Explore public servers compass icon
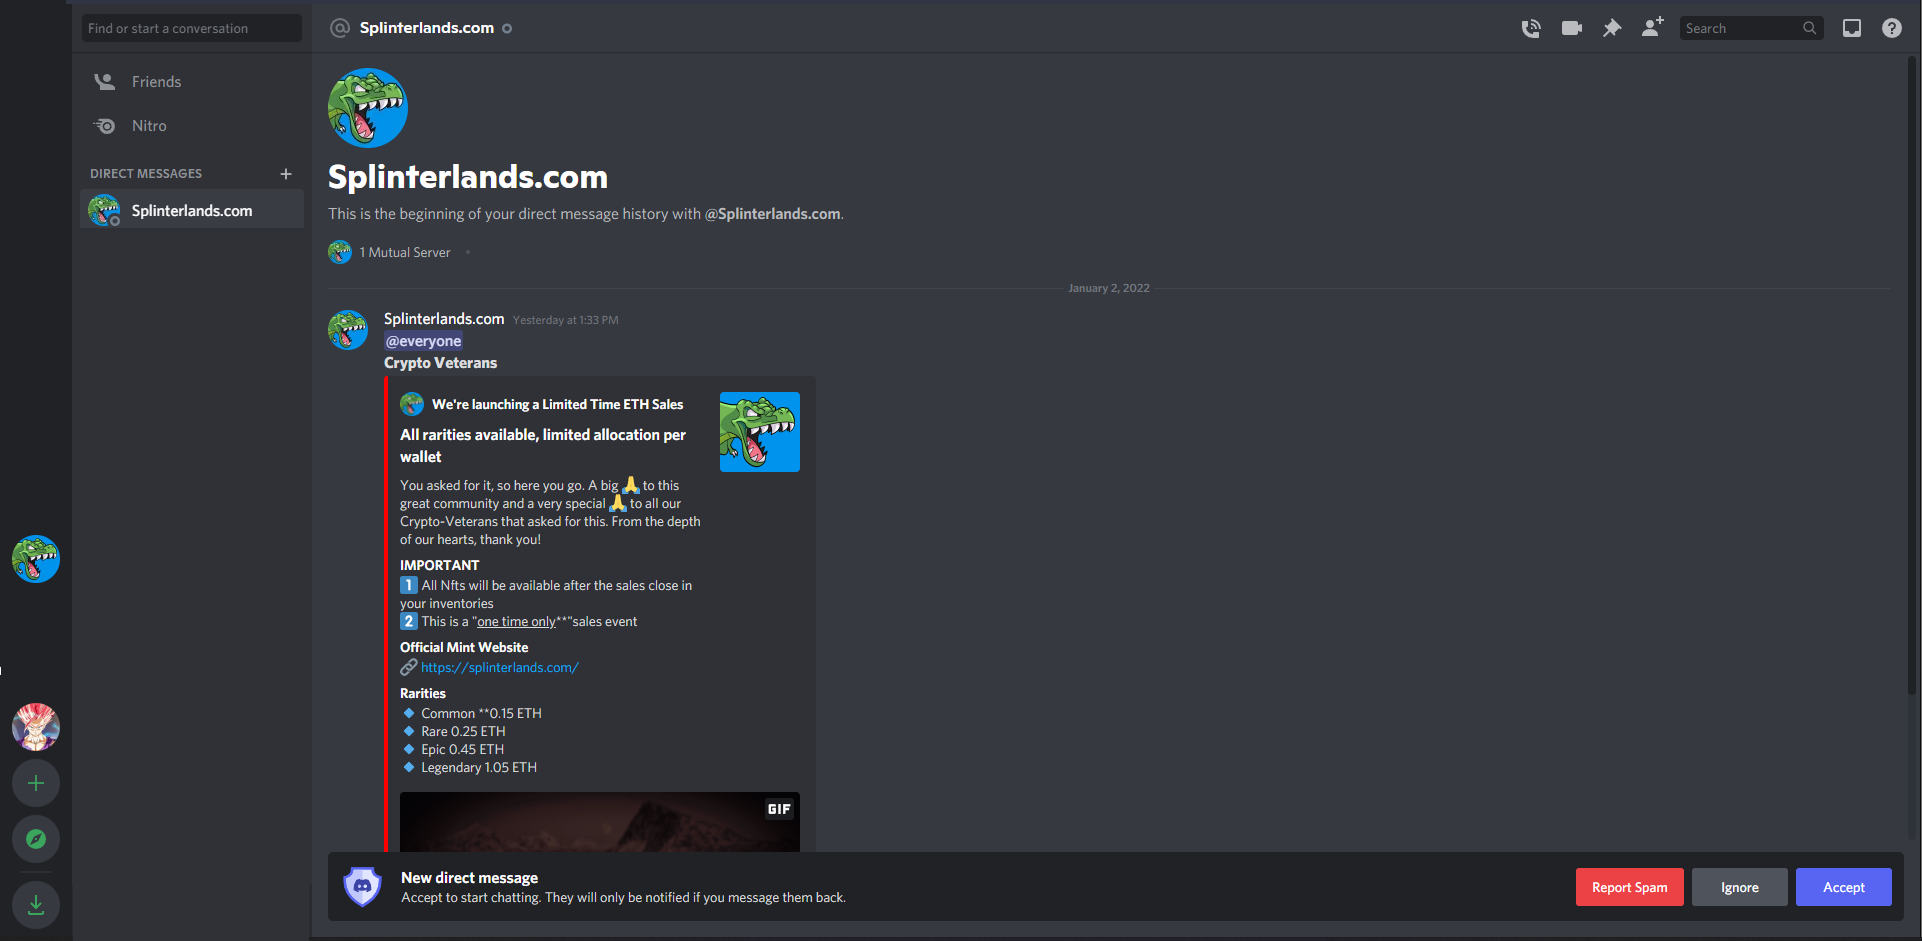The image size is (1922, 941). pos(36,839)
